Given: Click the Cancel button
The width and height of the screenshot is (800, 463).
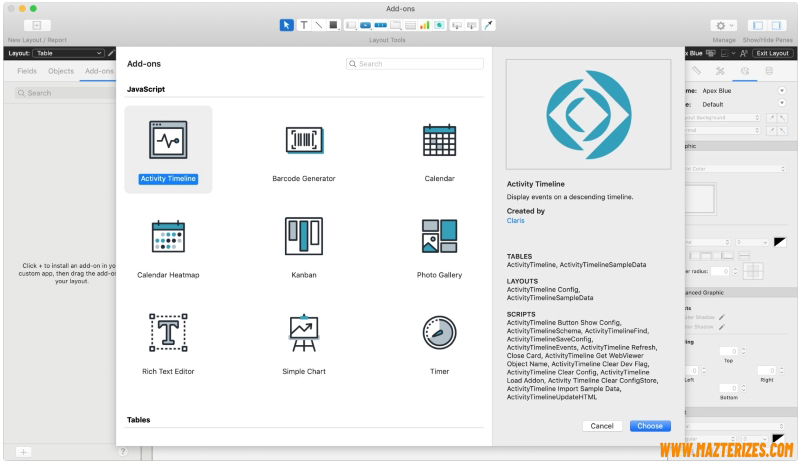Looking at the screenshot, I should 602,426.
